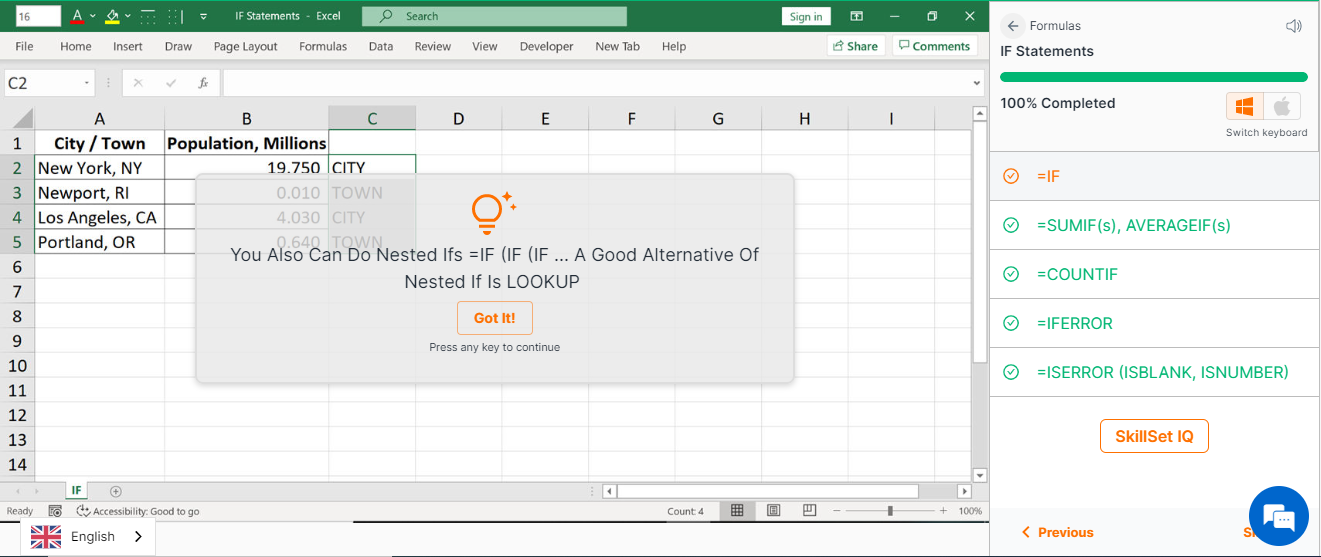Click the IF sheet tab
The width and height of the screenshot is (1321, 557).
click(x=76, y=490)
